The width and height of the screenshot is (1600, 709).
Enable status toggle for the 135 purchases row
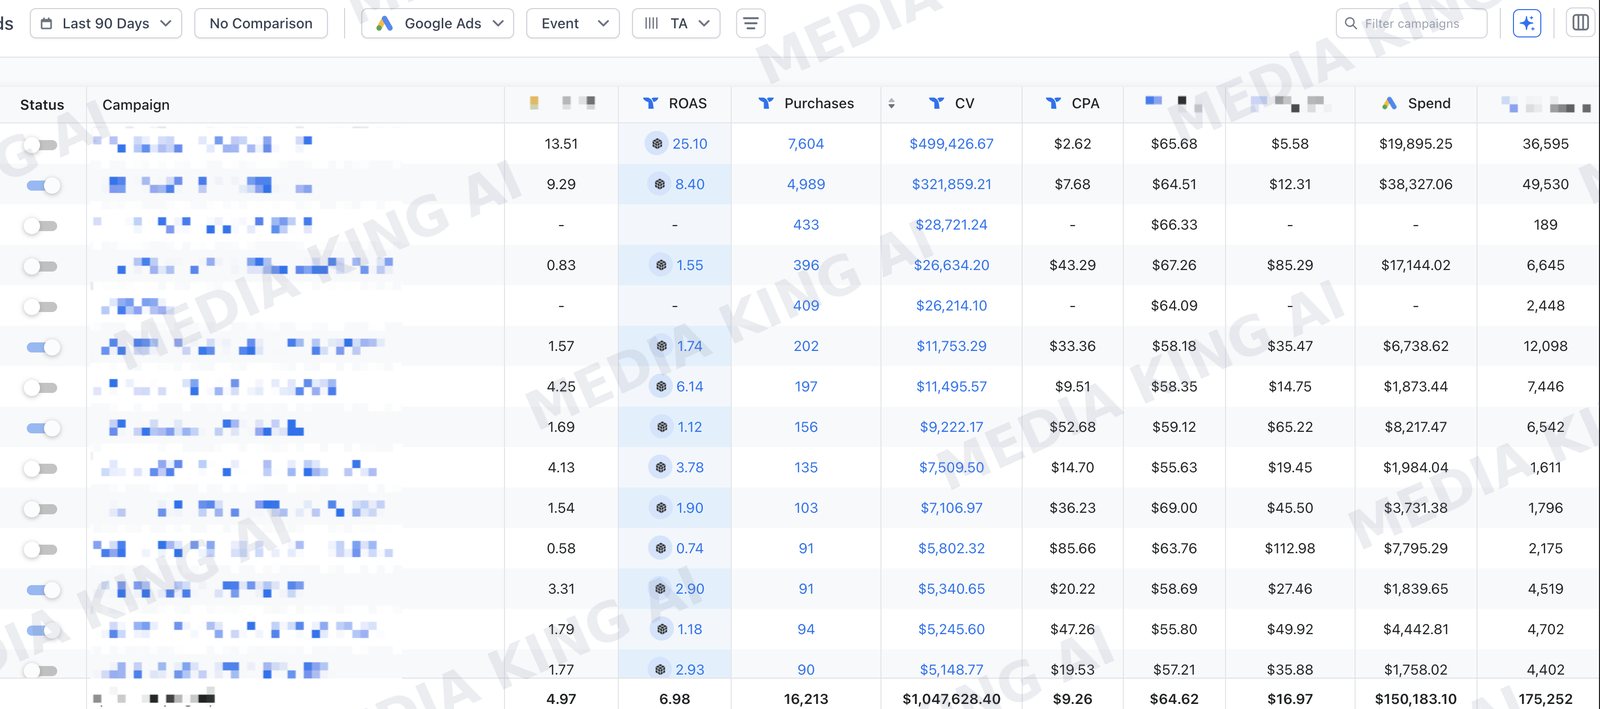click(40, 468)
